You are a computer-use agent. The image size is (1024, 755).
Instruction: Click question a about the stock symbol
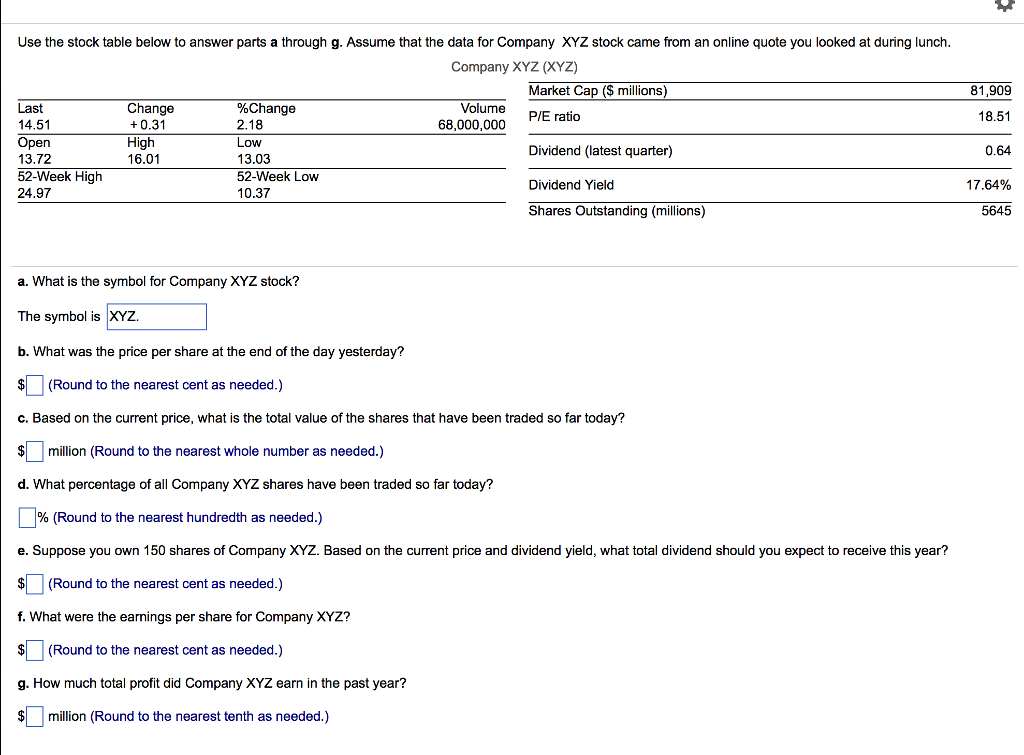(x=159, y=281)
